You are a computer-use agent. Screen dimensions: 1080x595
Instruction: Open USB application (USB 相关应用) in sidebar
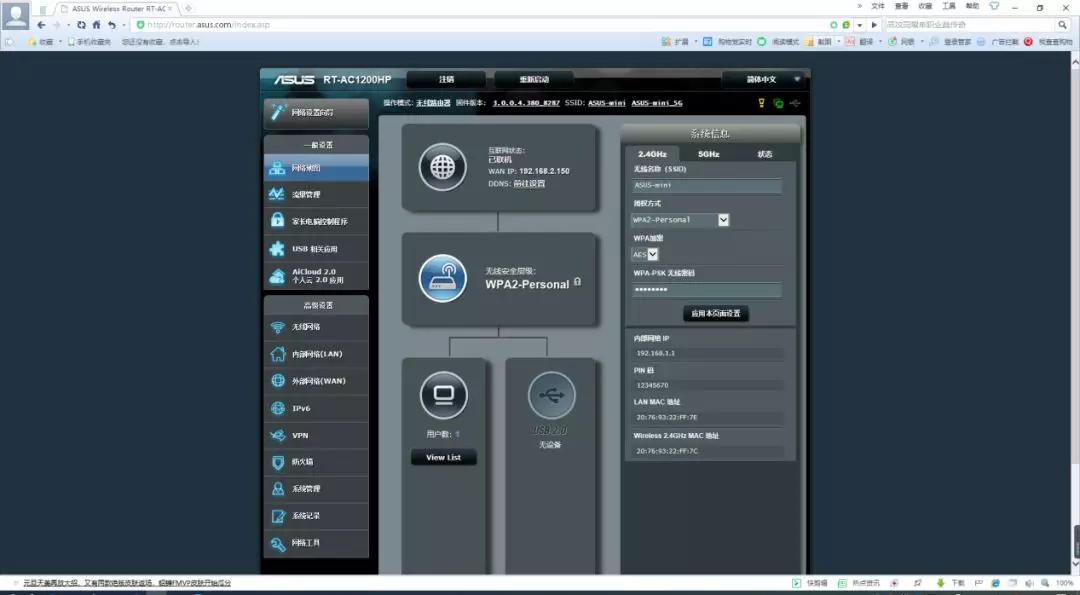pyautogui.click(x=316, y=249)
